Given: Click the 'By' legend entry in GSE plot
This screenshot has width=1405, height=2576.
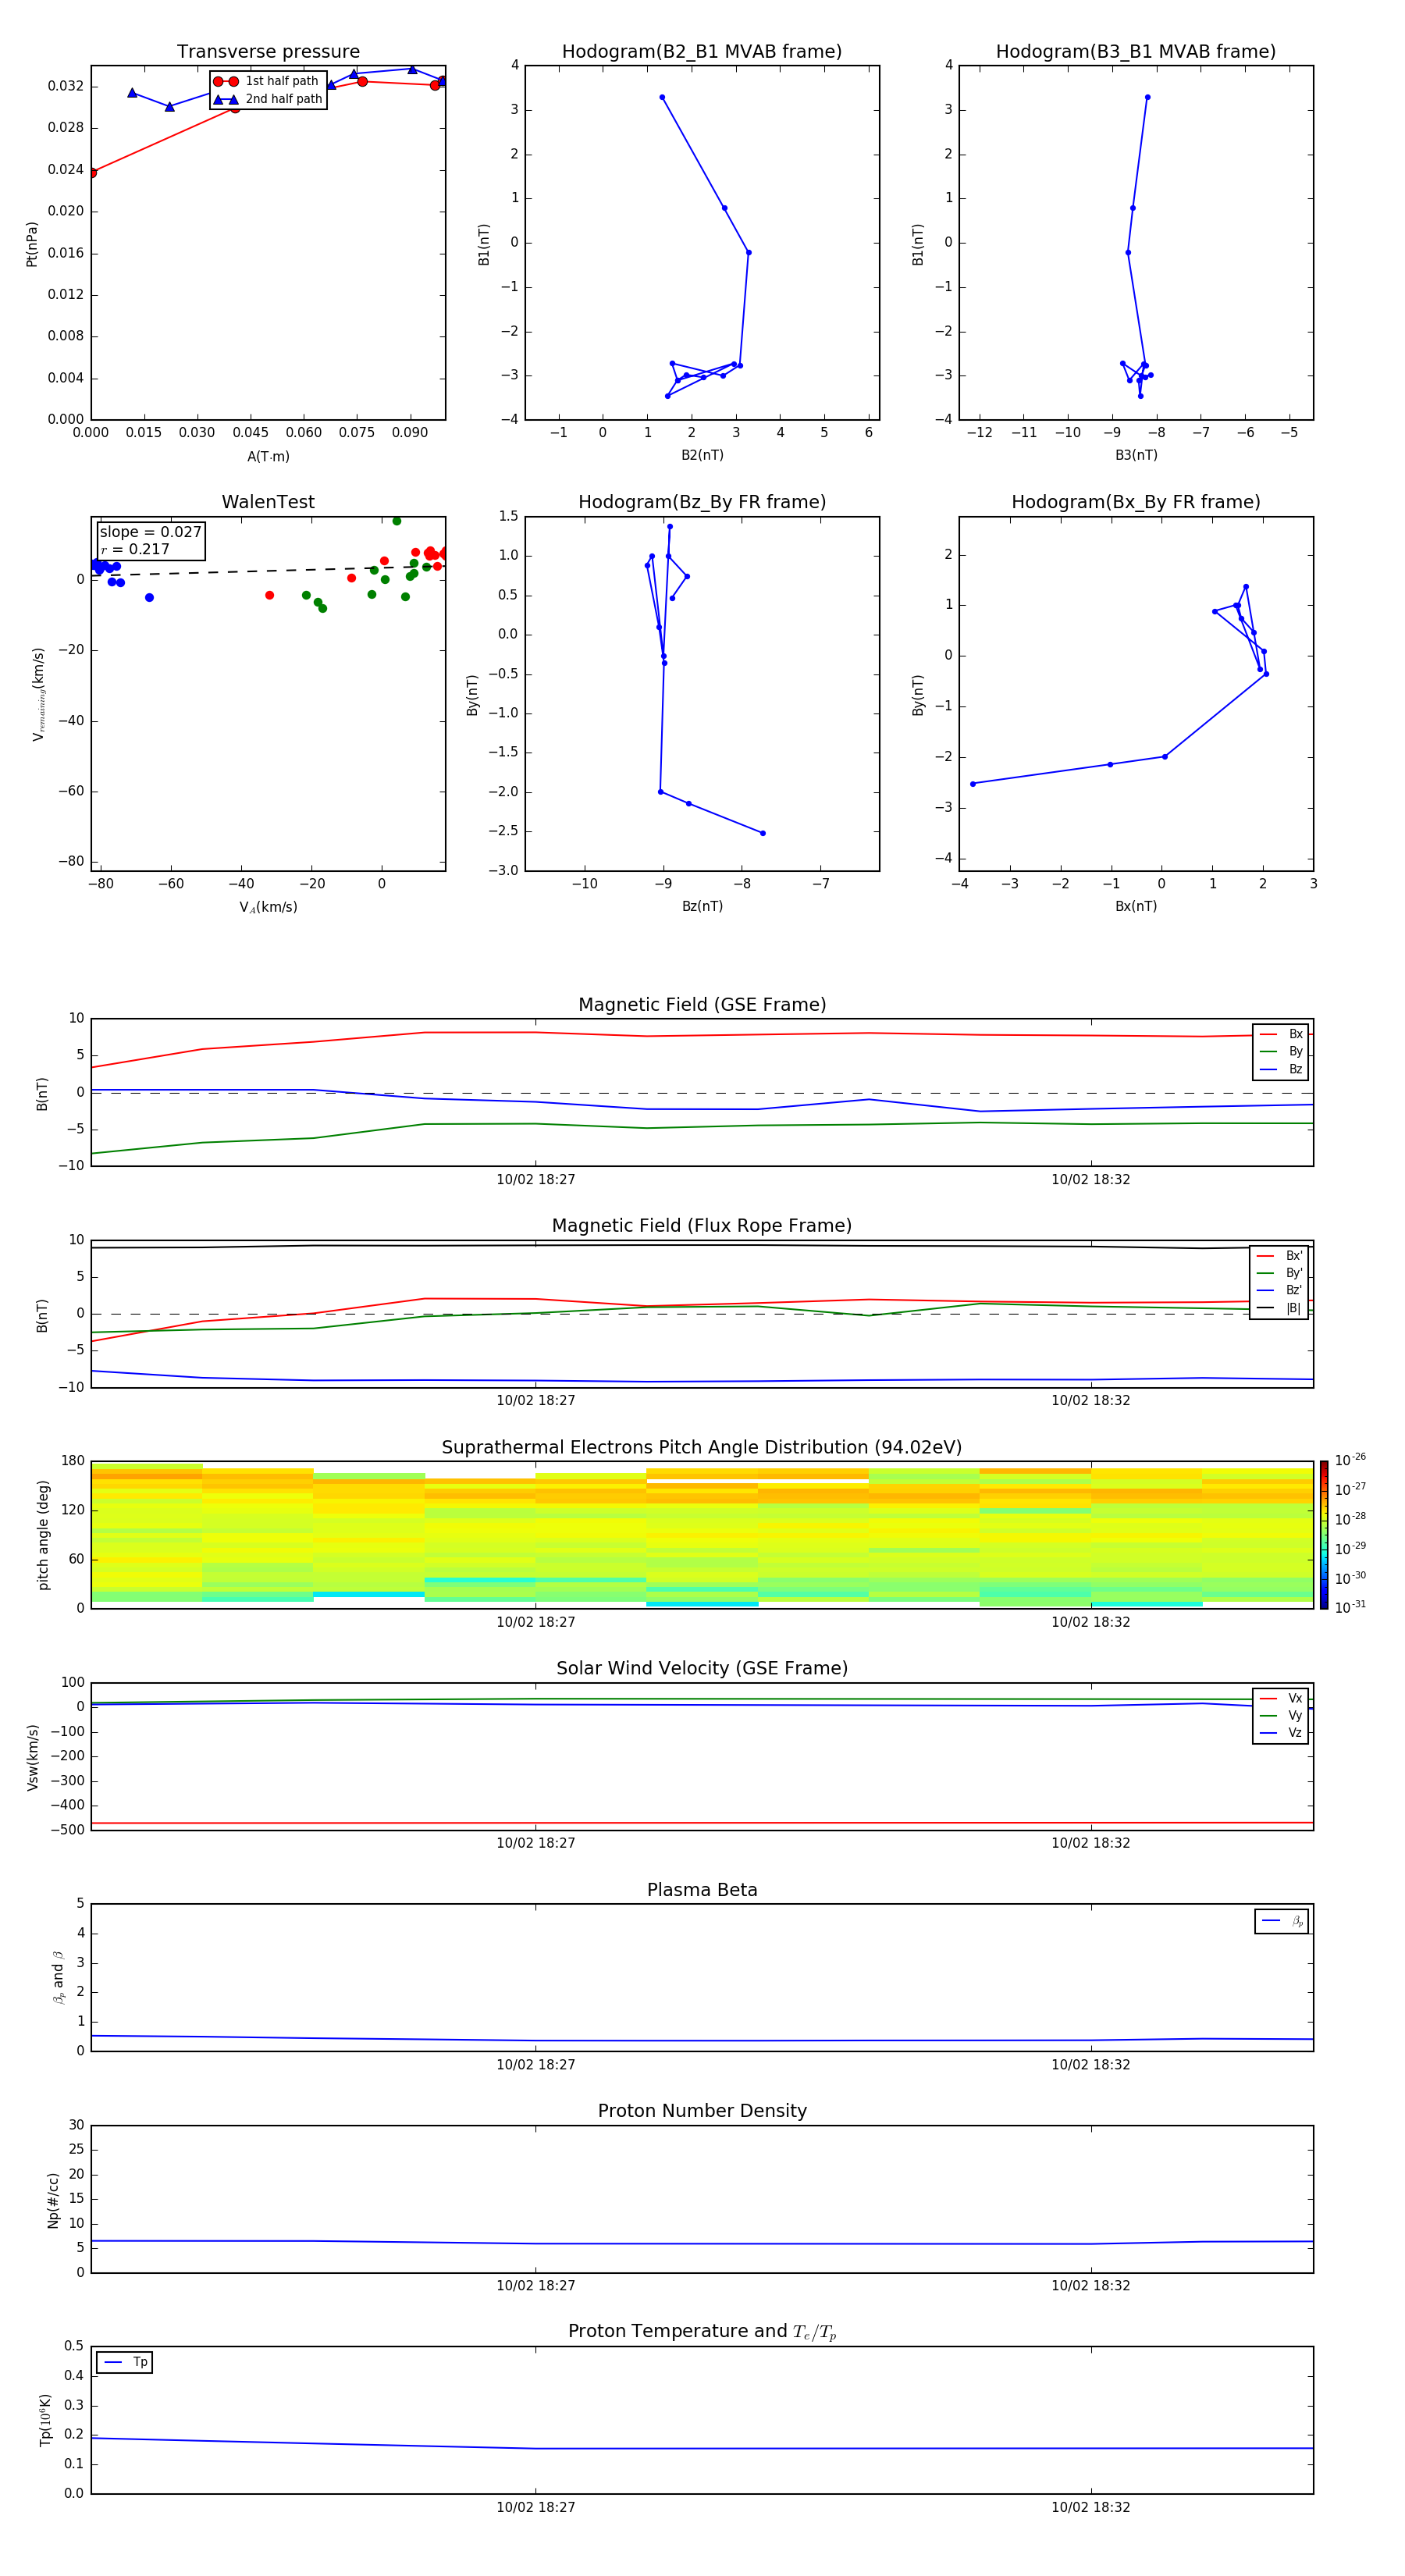Looking at the screenshot, I should click(1281, 1051).
